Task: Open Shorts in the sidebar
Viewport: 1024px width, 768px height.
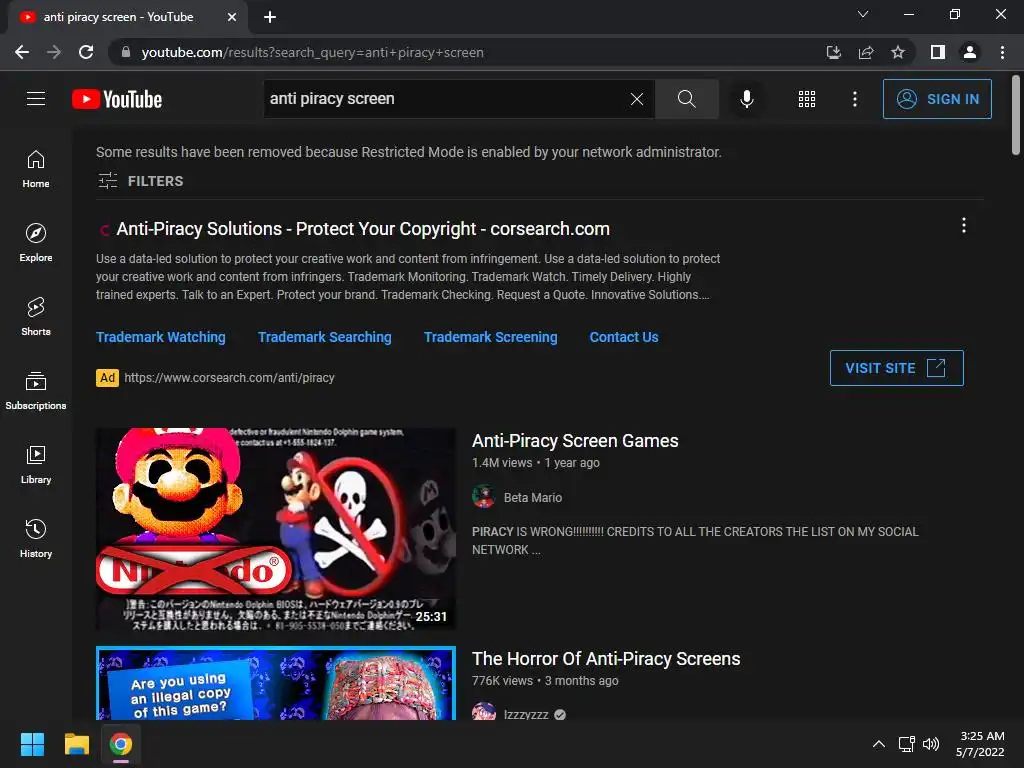Action: [36, 317]
